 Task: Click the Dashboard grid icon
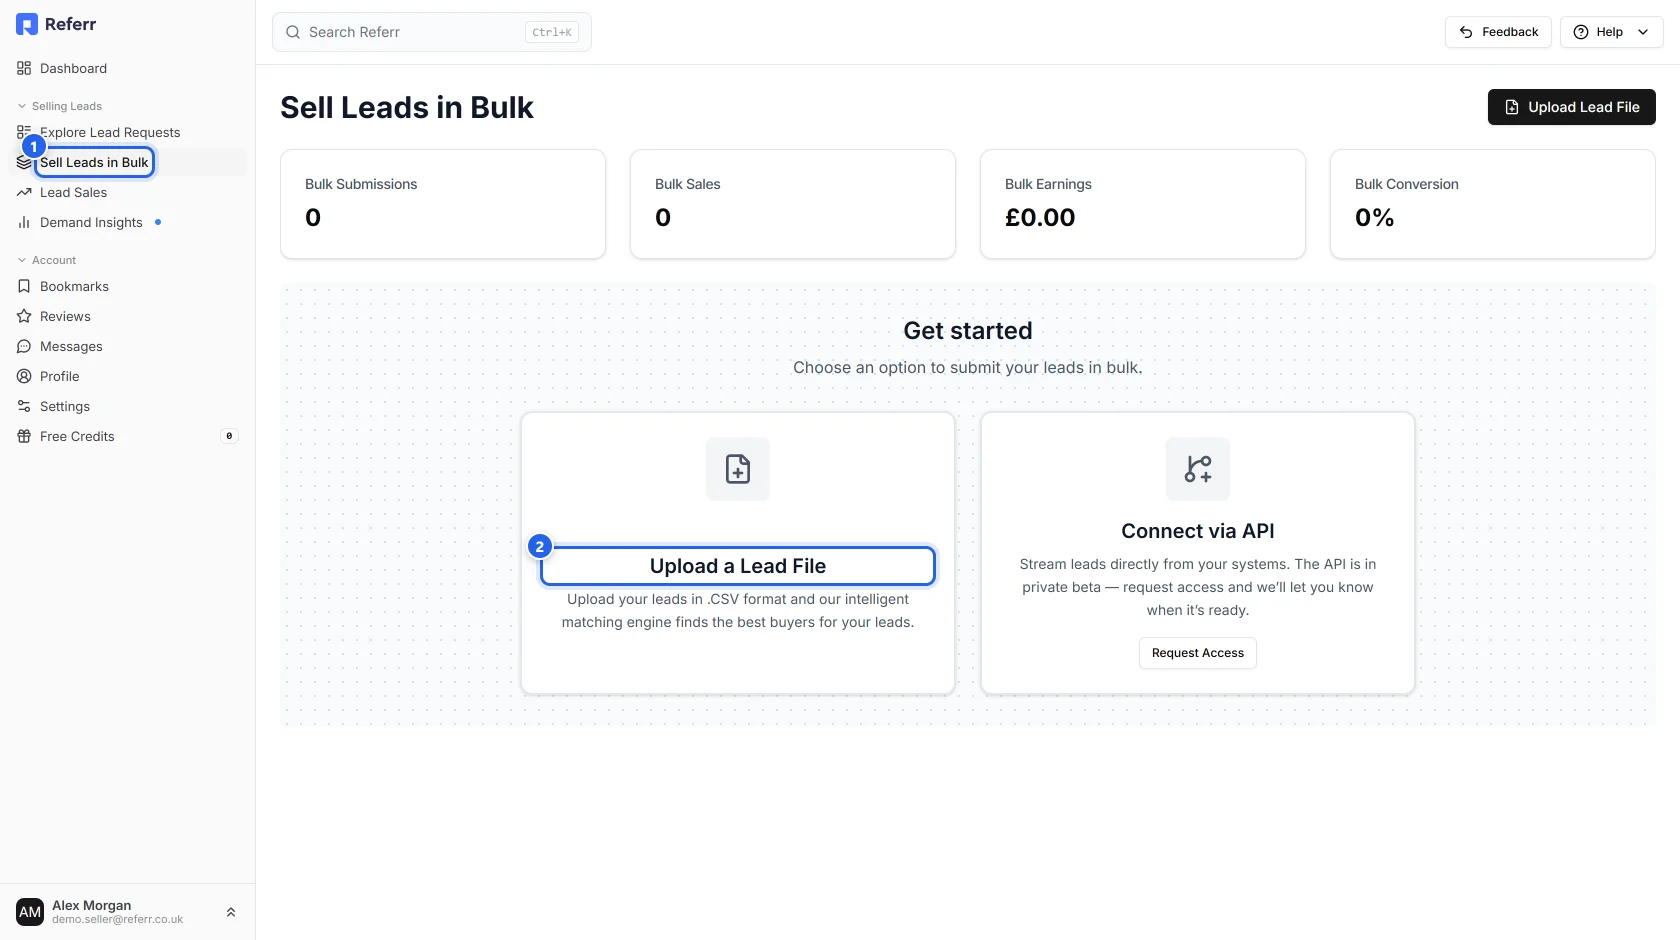pos(24,68)
